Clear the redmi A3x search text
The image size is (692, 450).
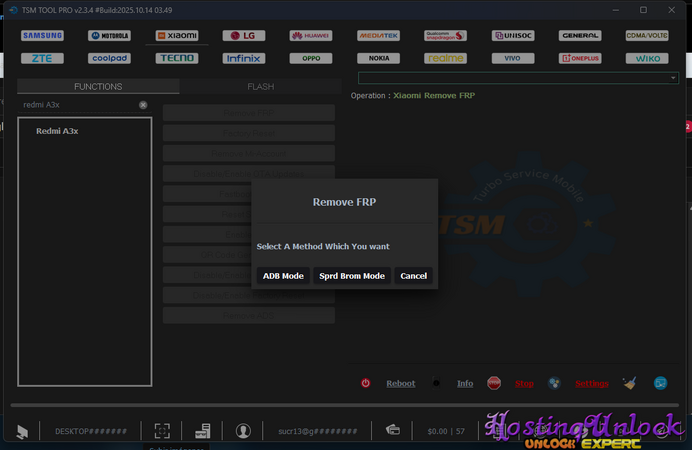coord(143,105)
